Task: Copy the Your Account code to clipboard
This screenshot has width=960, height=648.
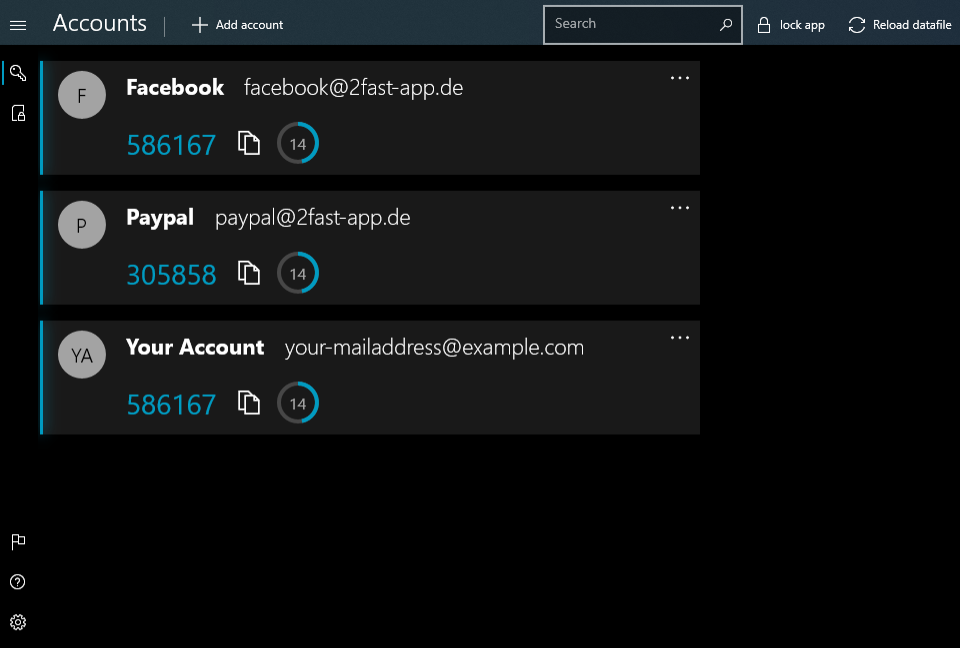Action: (x=249, y=402)
